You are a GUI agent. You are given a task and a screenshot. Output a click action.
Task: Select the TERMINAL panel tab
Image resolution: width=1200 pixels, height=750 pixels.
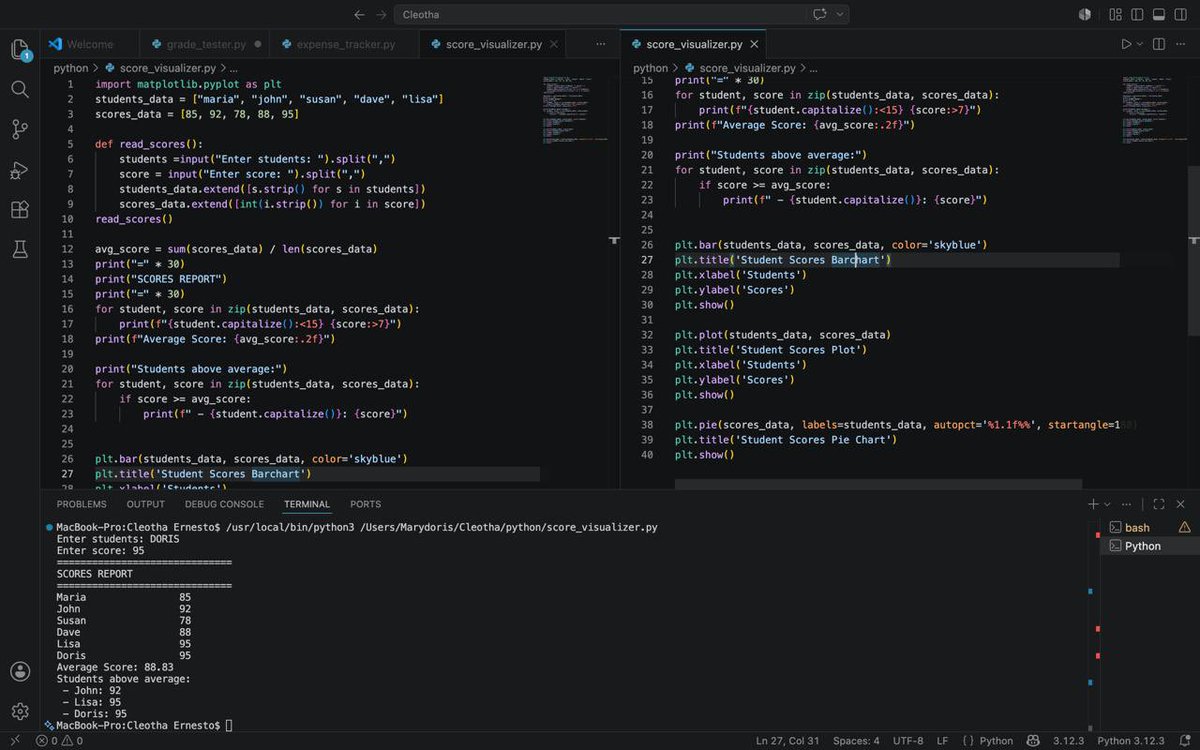tap(306, 504)
